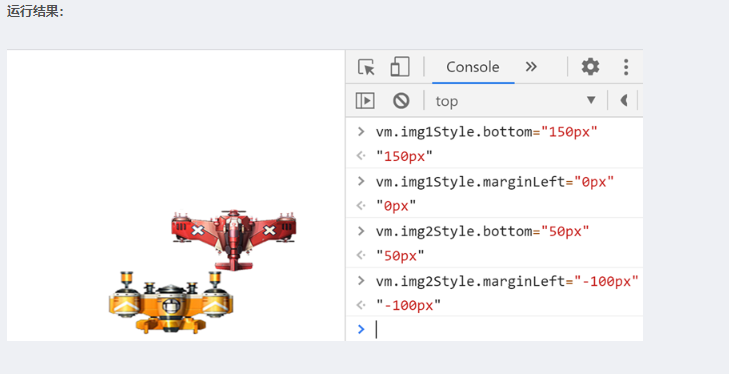Viewport: 729px width, 374px height.
Task: Toggle the device toolbar icon
Action: [400, 67]
